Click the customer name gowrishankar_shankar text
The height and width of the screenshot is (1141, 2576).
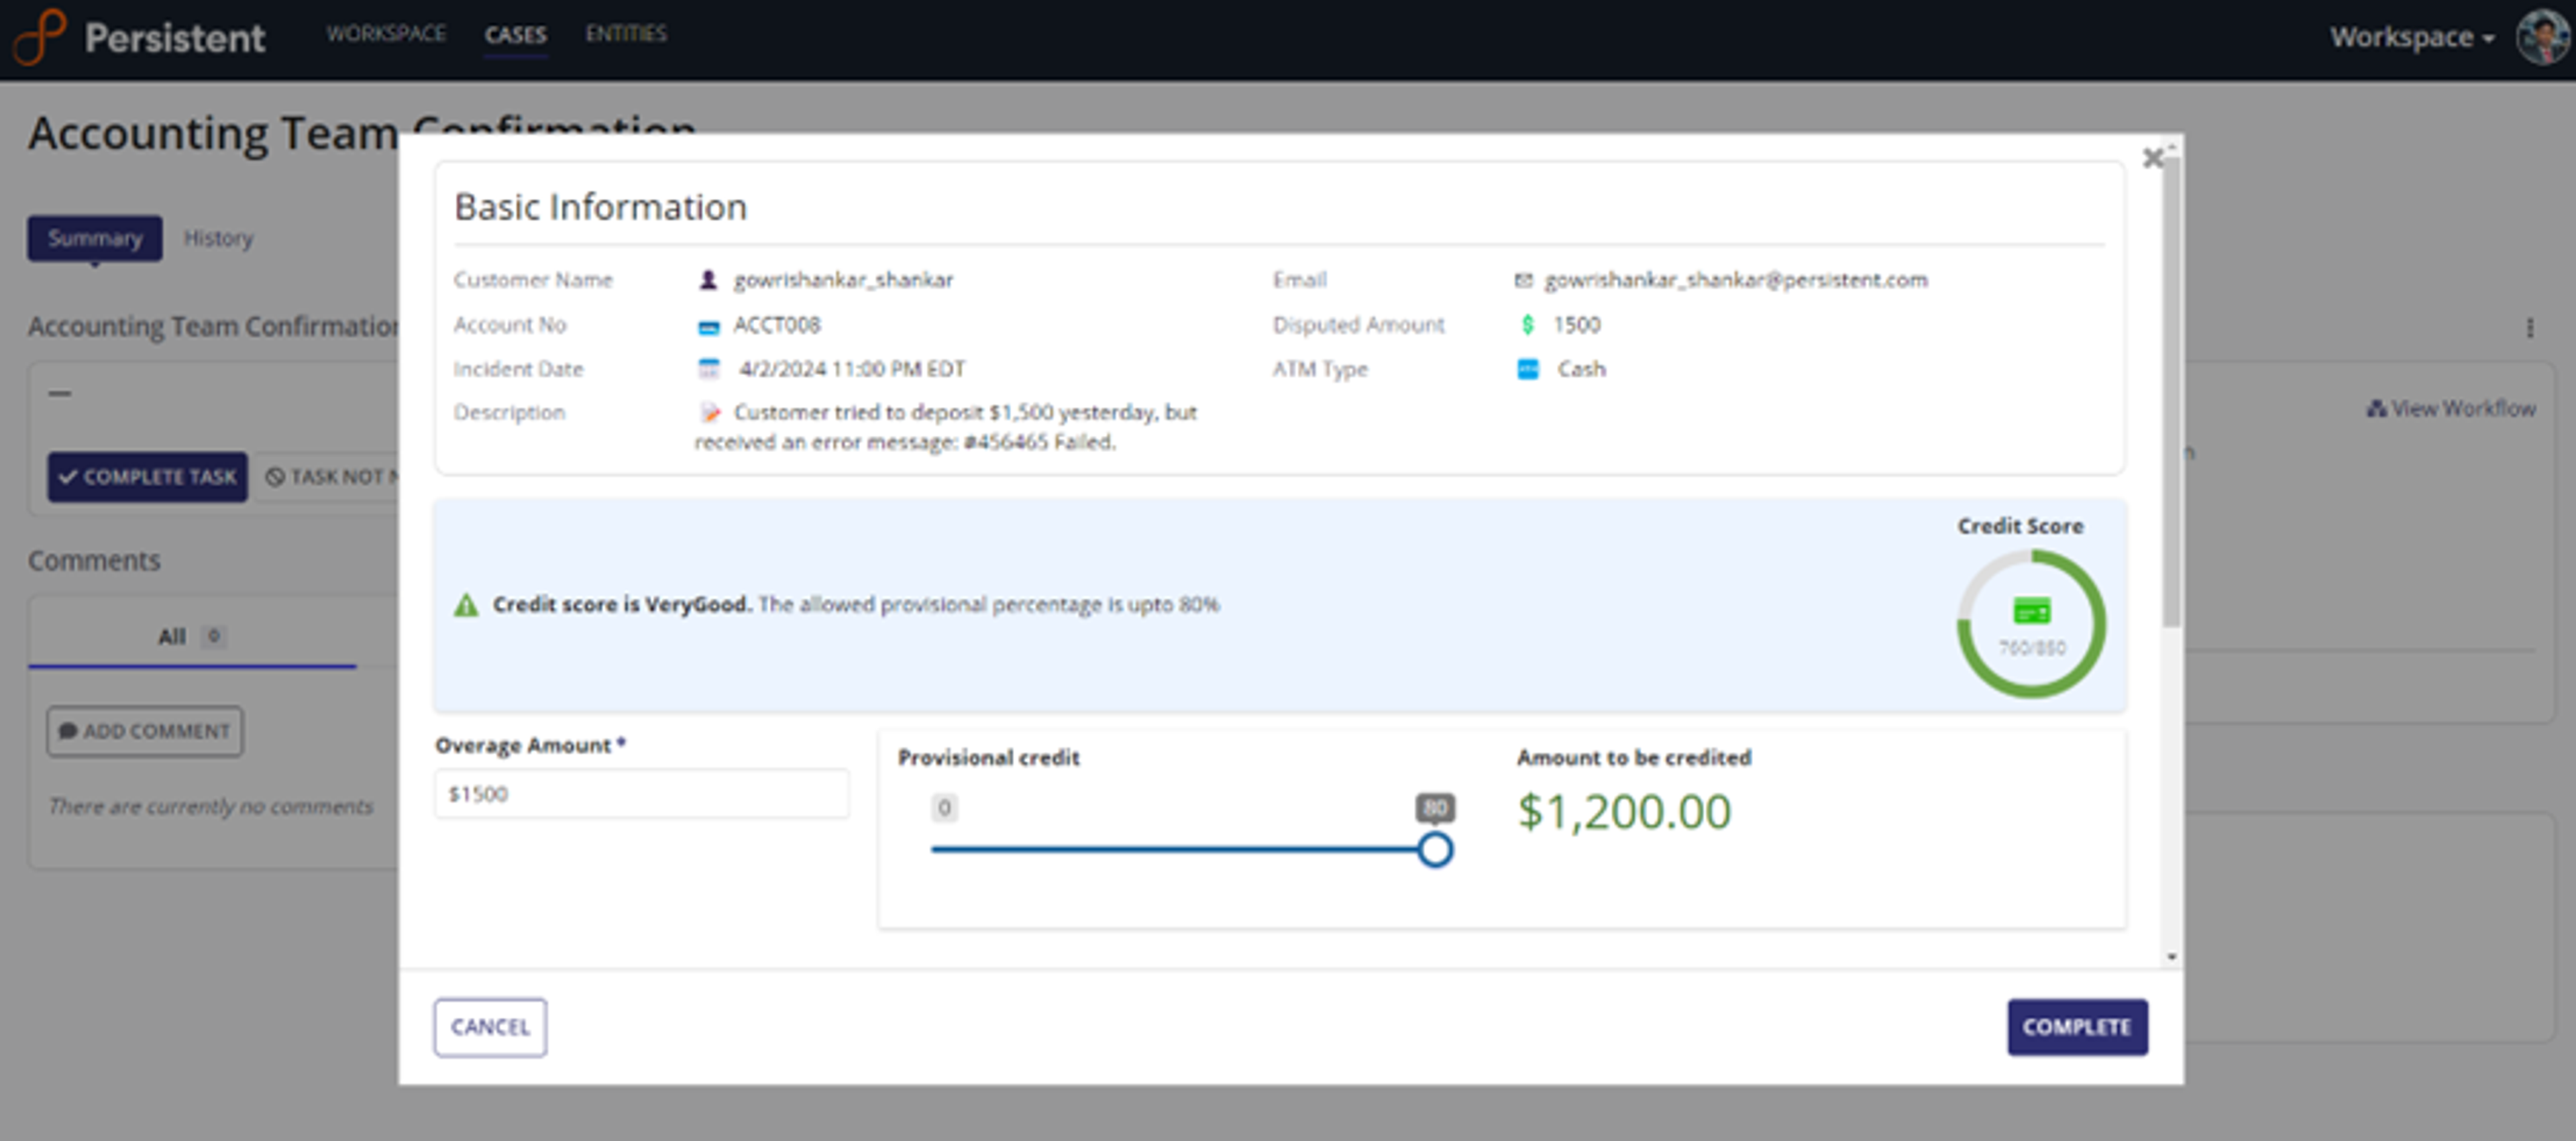[843, 280]
